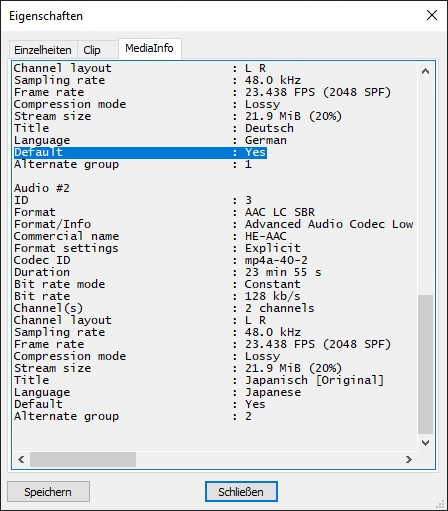Click the 'Format settings : Explicit' line
Viewport: 448px width, 511px height.
click(157, 248)
